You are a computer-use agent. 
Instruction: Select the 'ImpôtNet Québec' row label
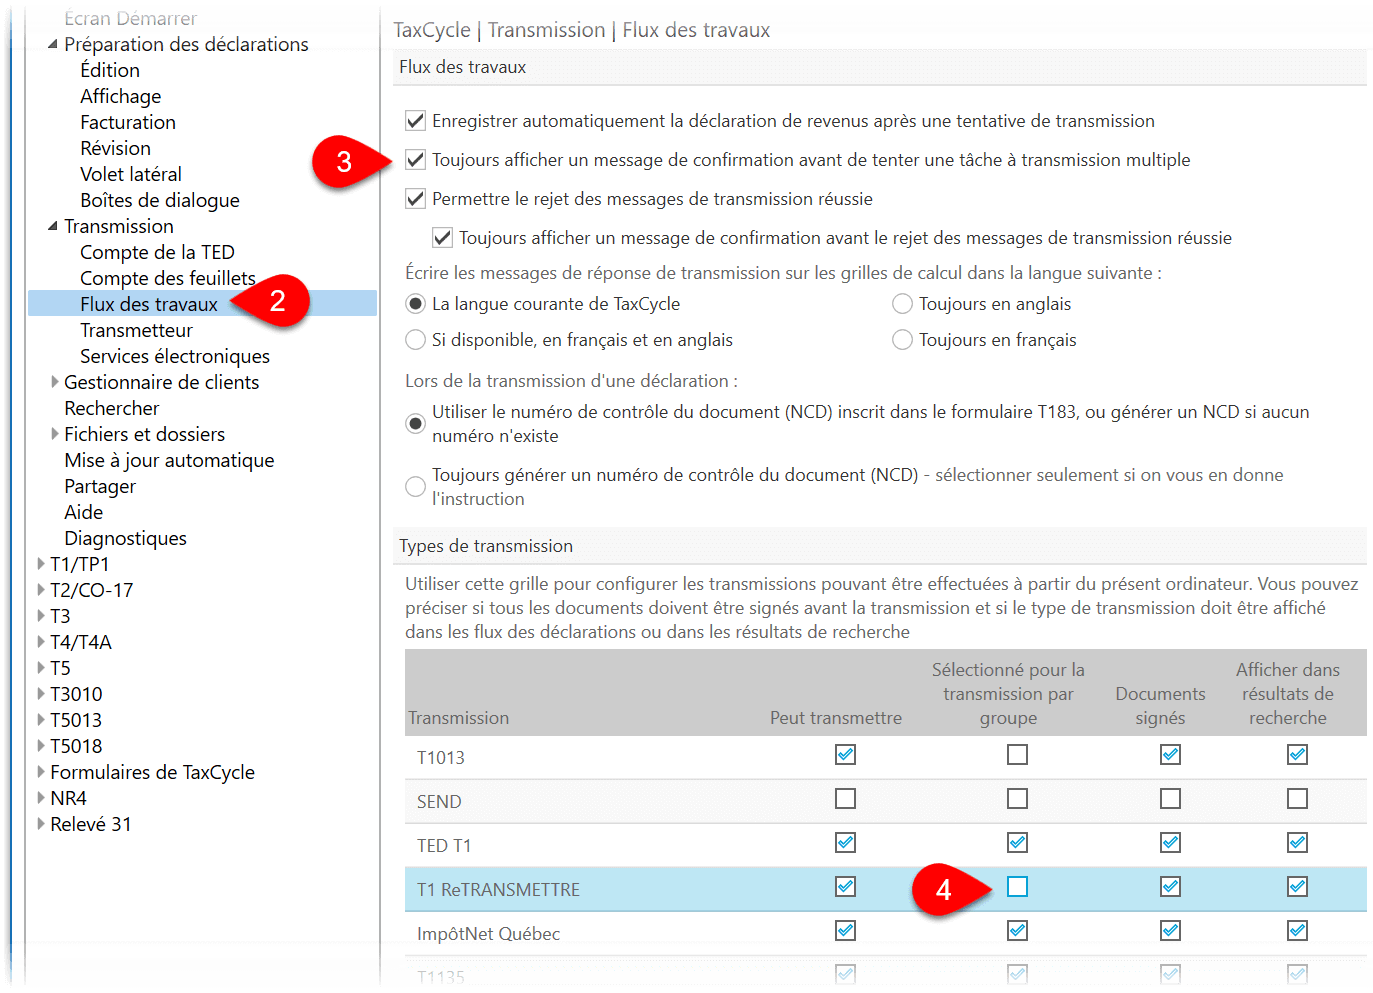pos(488,933)
